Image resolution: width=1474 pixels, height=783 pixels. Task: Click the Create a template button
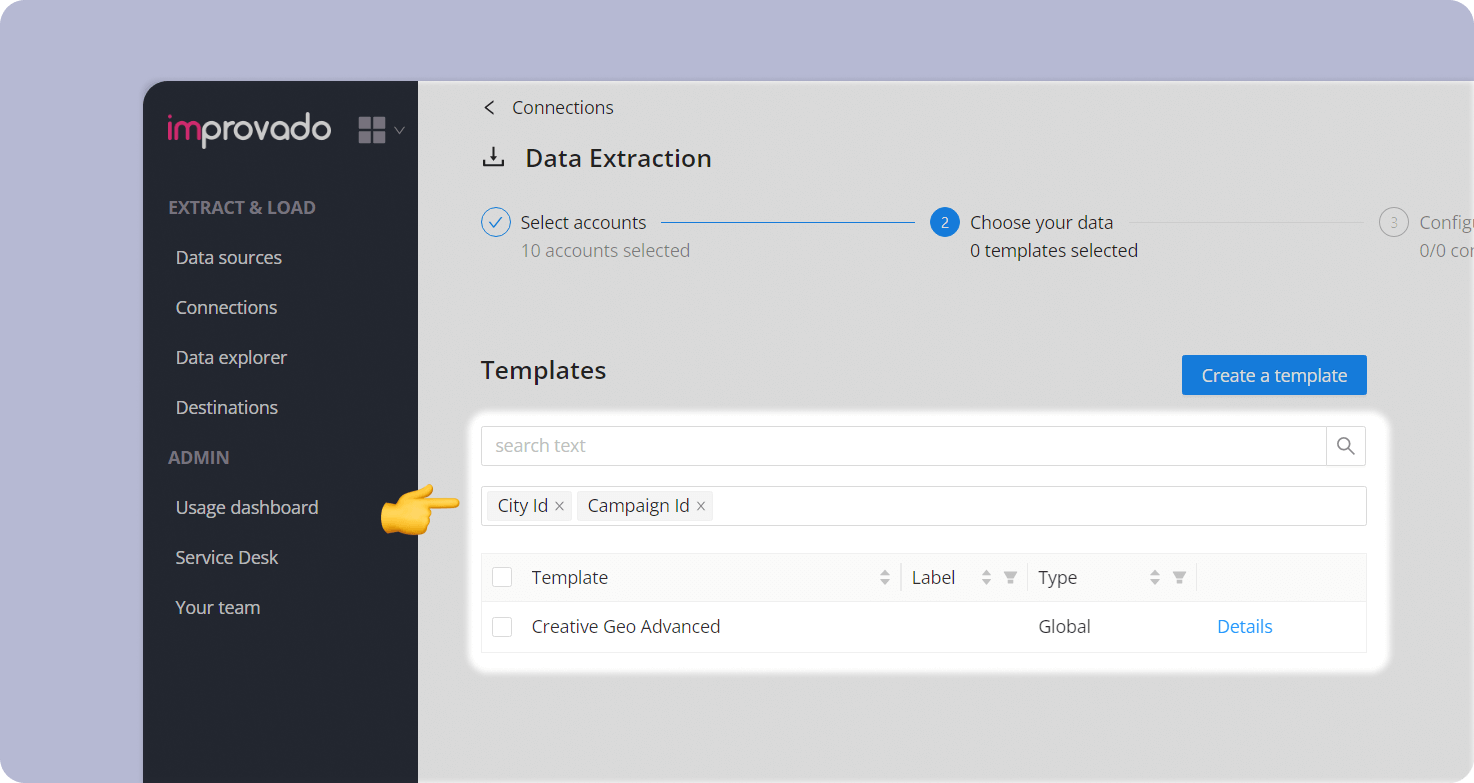pyautogui.click(x=1274, y=375)
